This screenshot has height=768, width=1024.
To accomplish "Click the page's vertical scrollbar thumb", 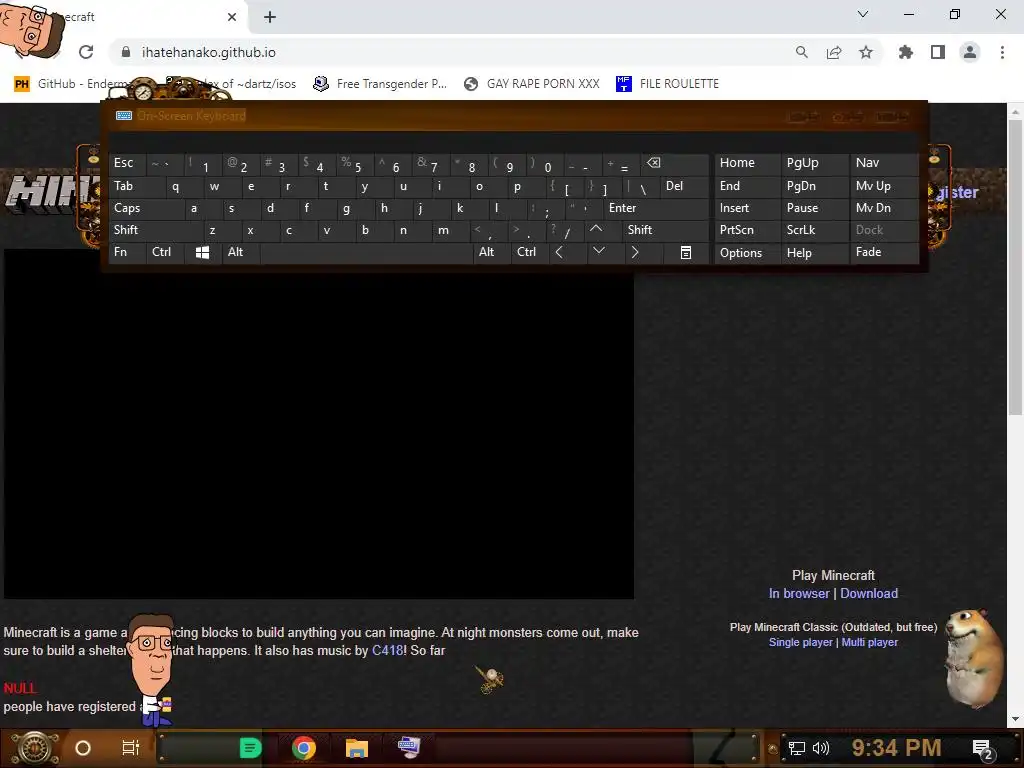I will [x=1015, y=268].
